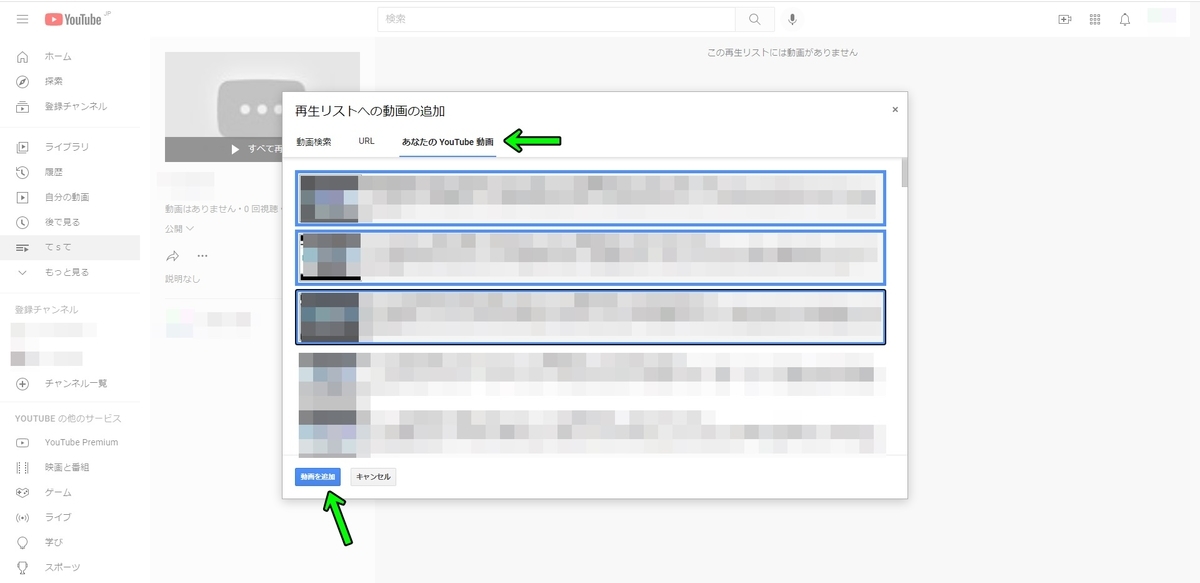The width and height of the screenshot is (1200, 583).
Task: Click the 動画を追加 button
Action: coord(318,477)
